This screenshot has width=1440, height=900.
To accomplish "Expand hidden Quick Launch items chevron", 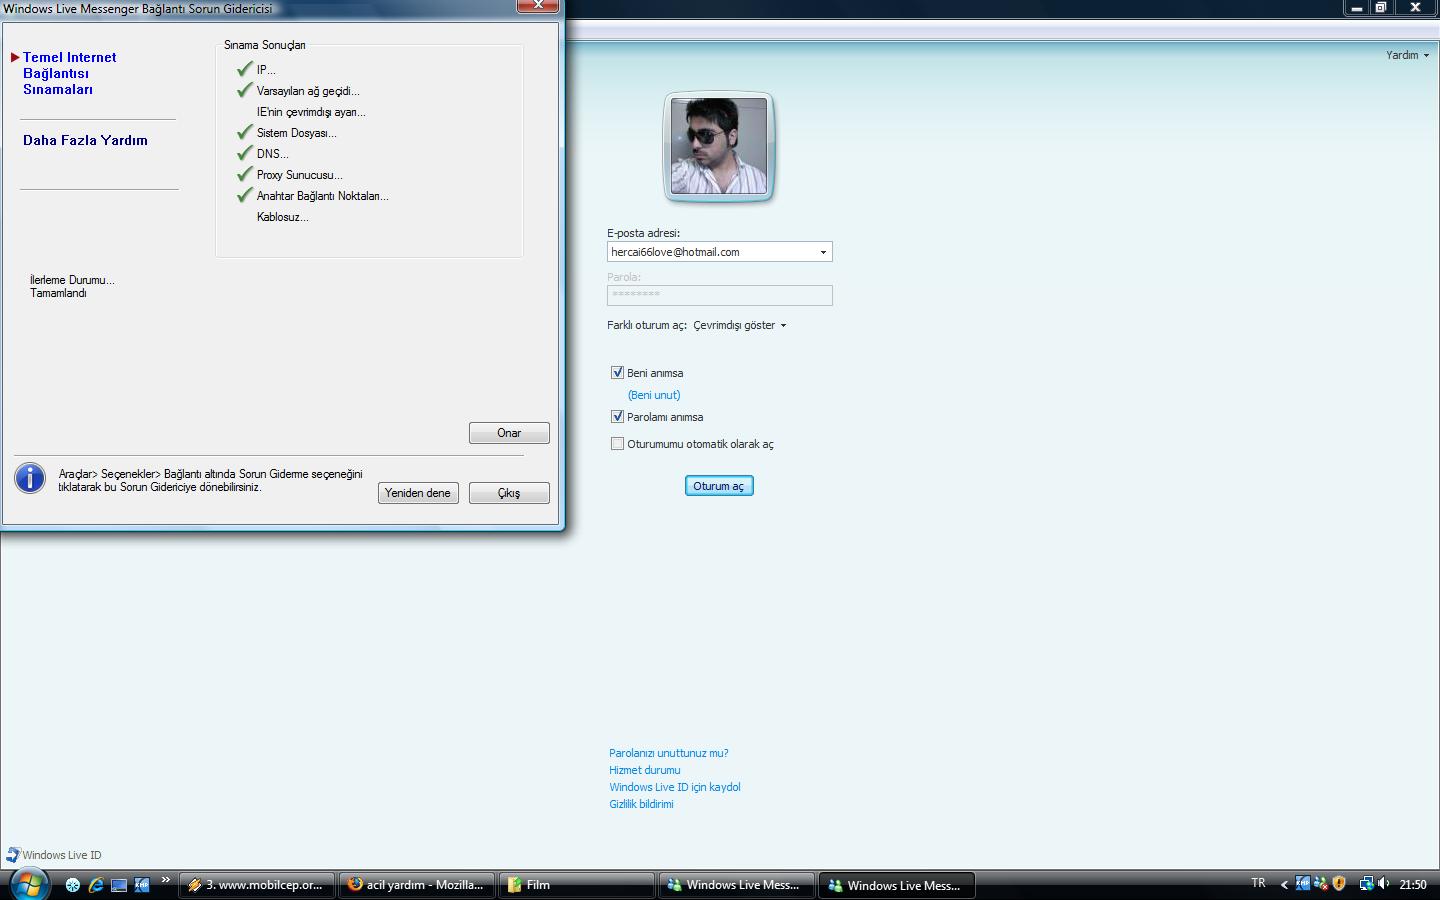I will (166, 880).
